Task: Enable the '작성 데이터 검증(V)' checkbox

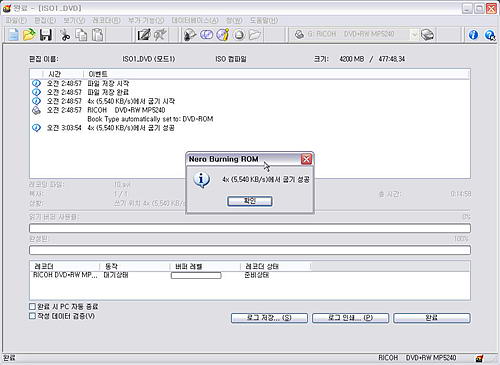Action: [32, 316]
